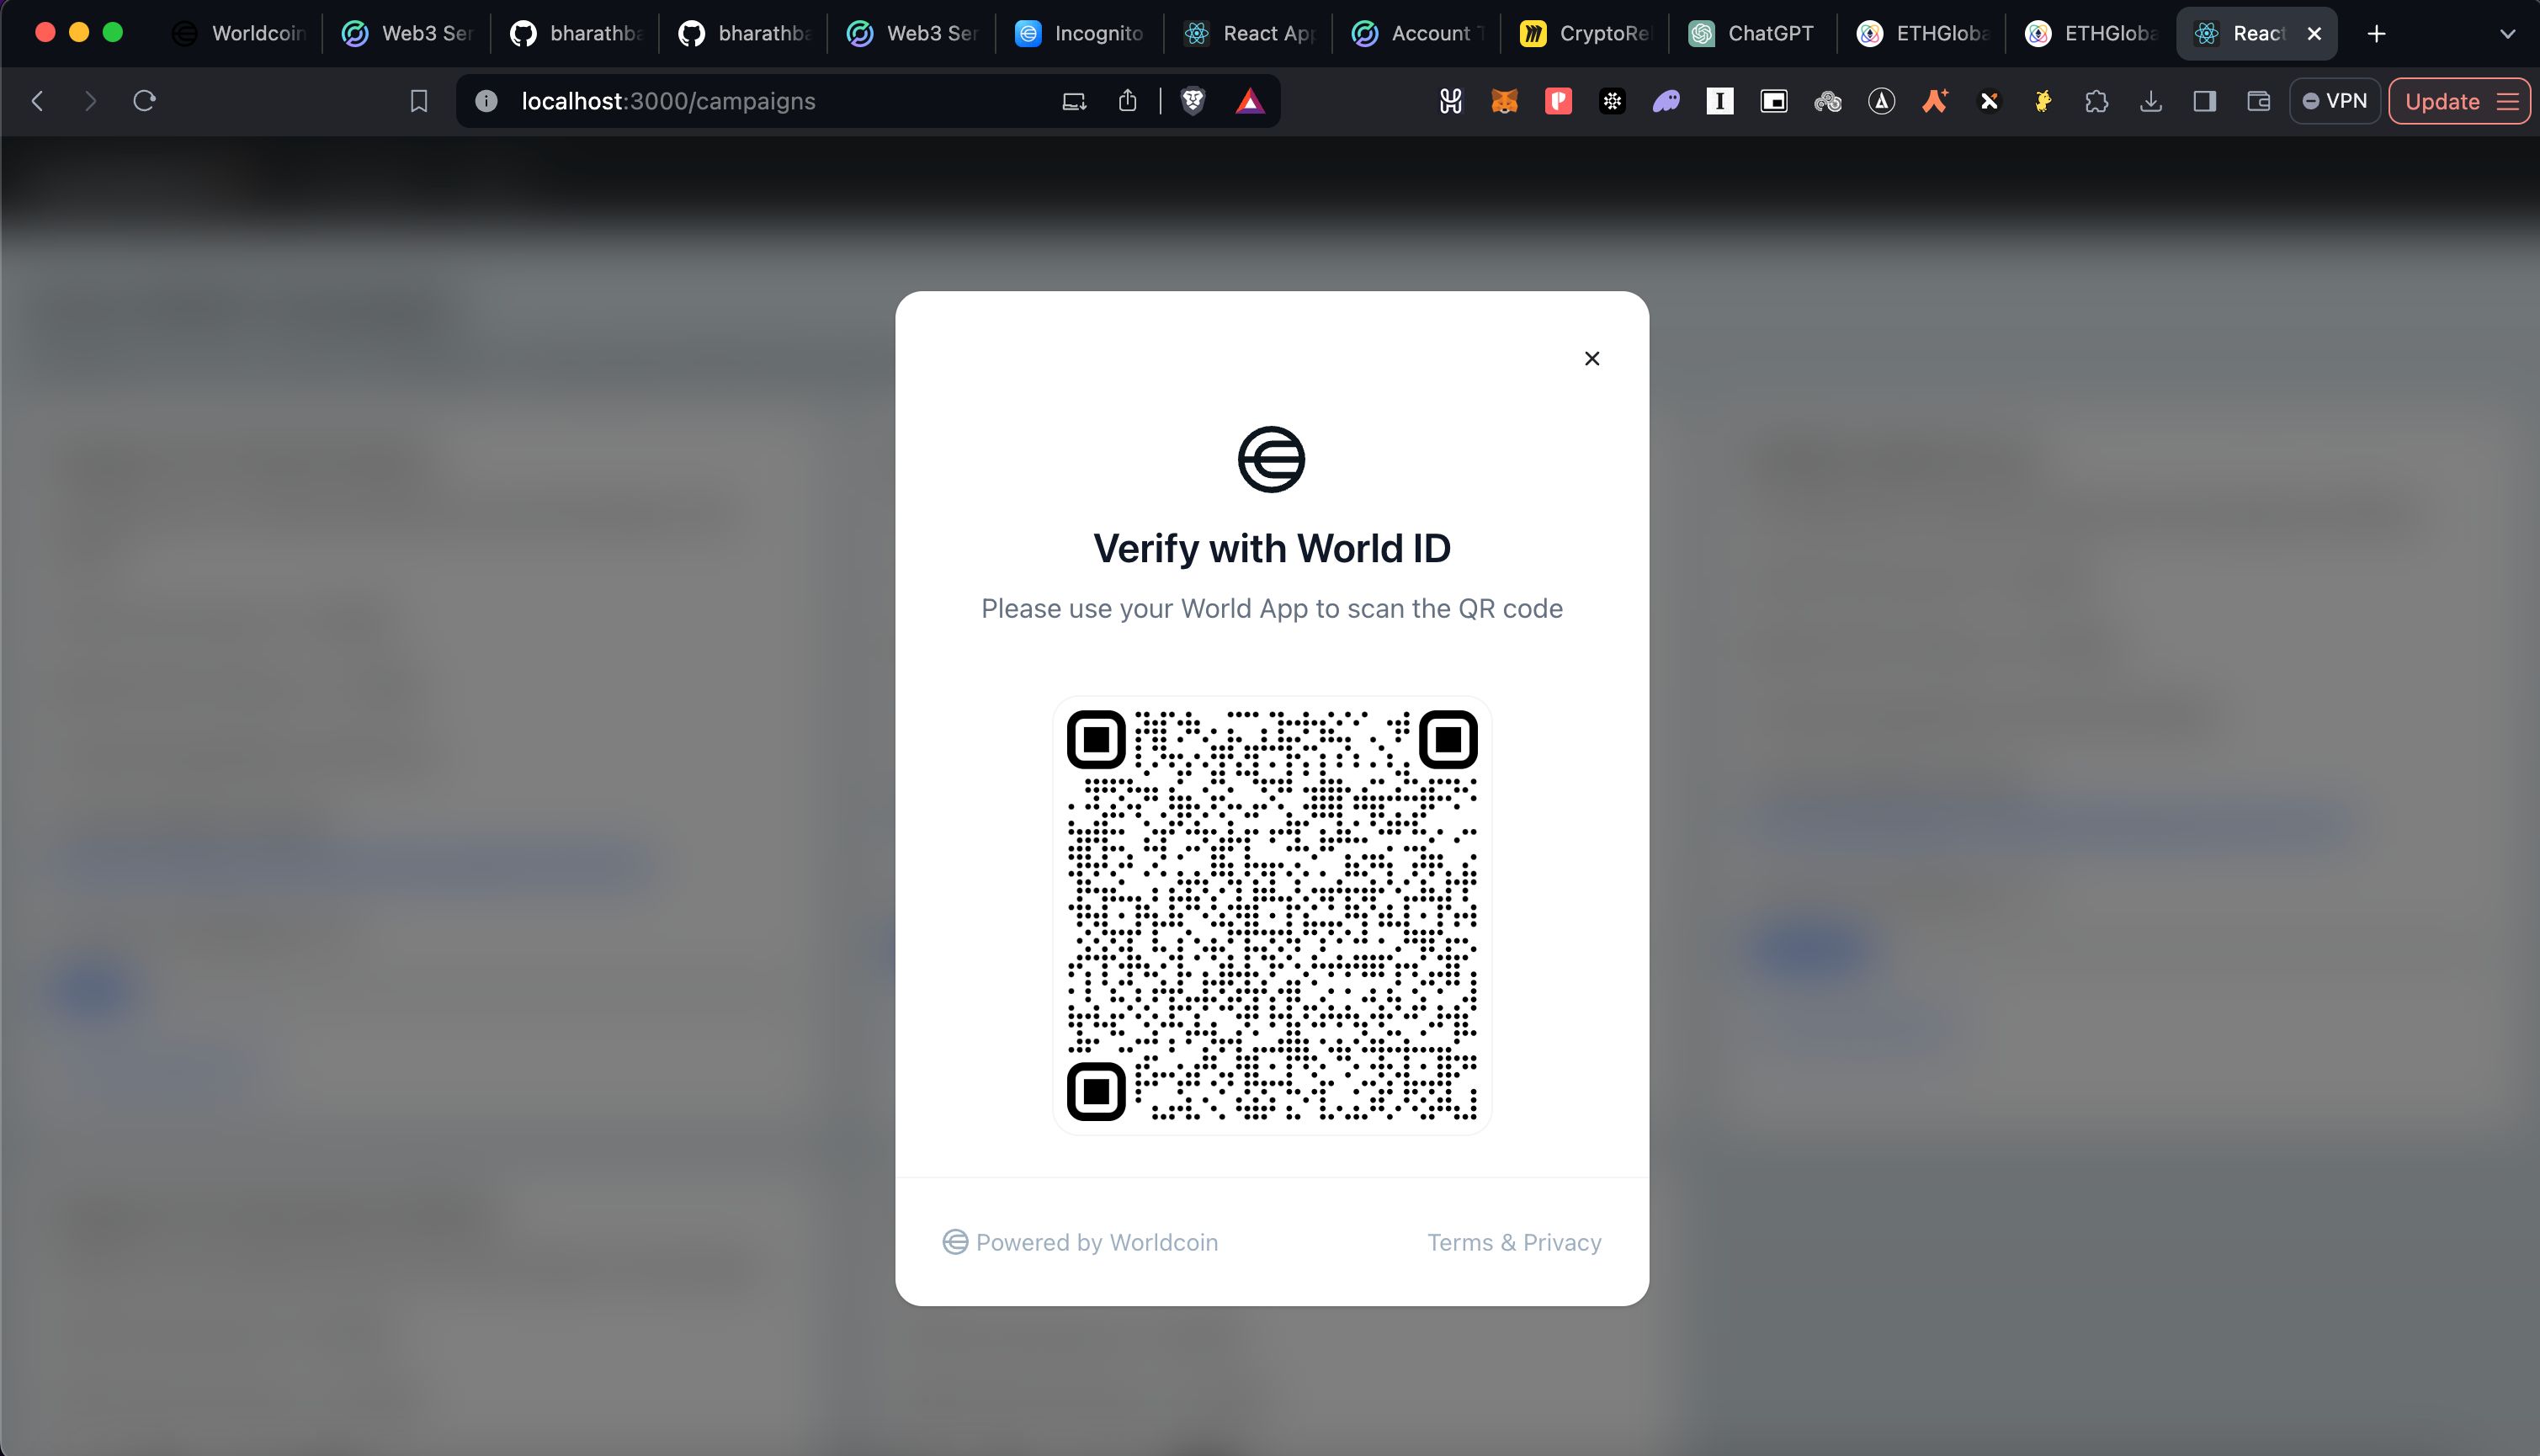
Task: Reload the localhost campaigns page
Action: tap(145, 101)
